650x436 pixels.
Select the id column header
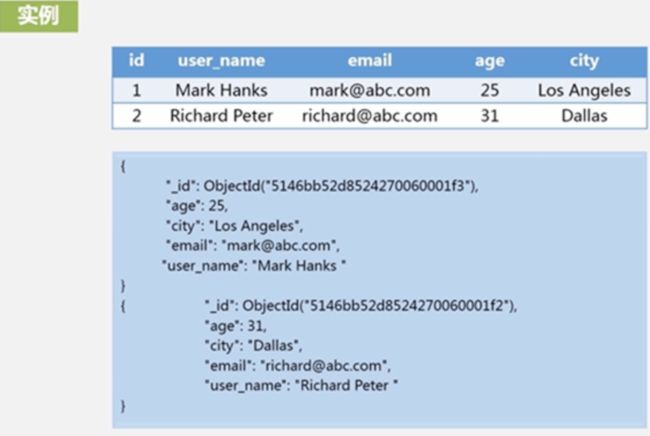click(136, 61)
